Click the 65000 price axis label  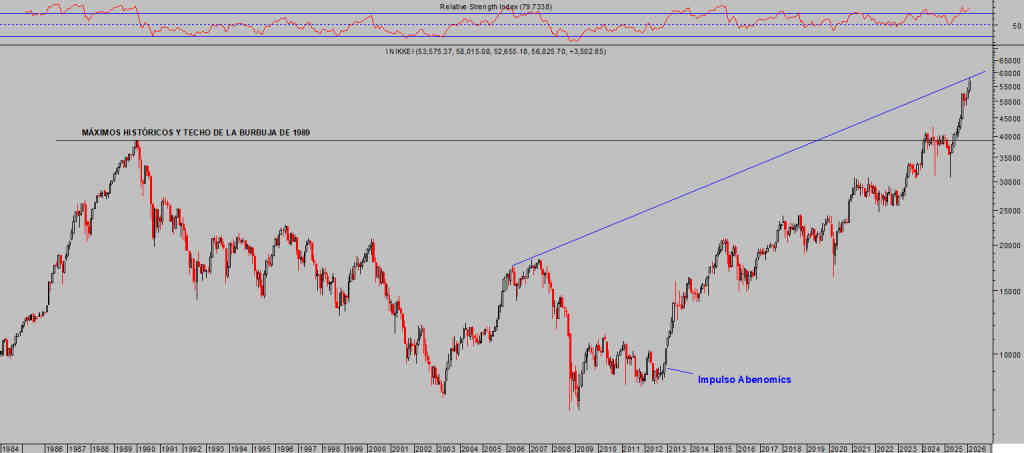pos(1008,61)
